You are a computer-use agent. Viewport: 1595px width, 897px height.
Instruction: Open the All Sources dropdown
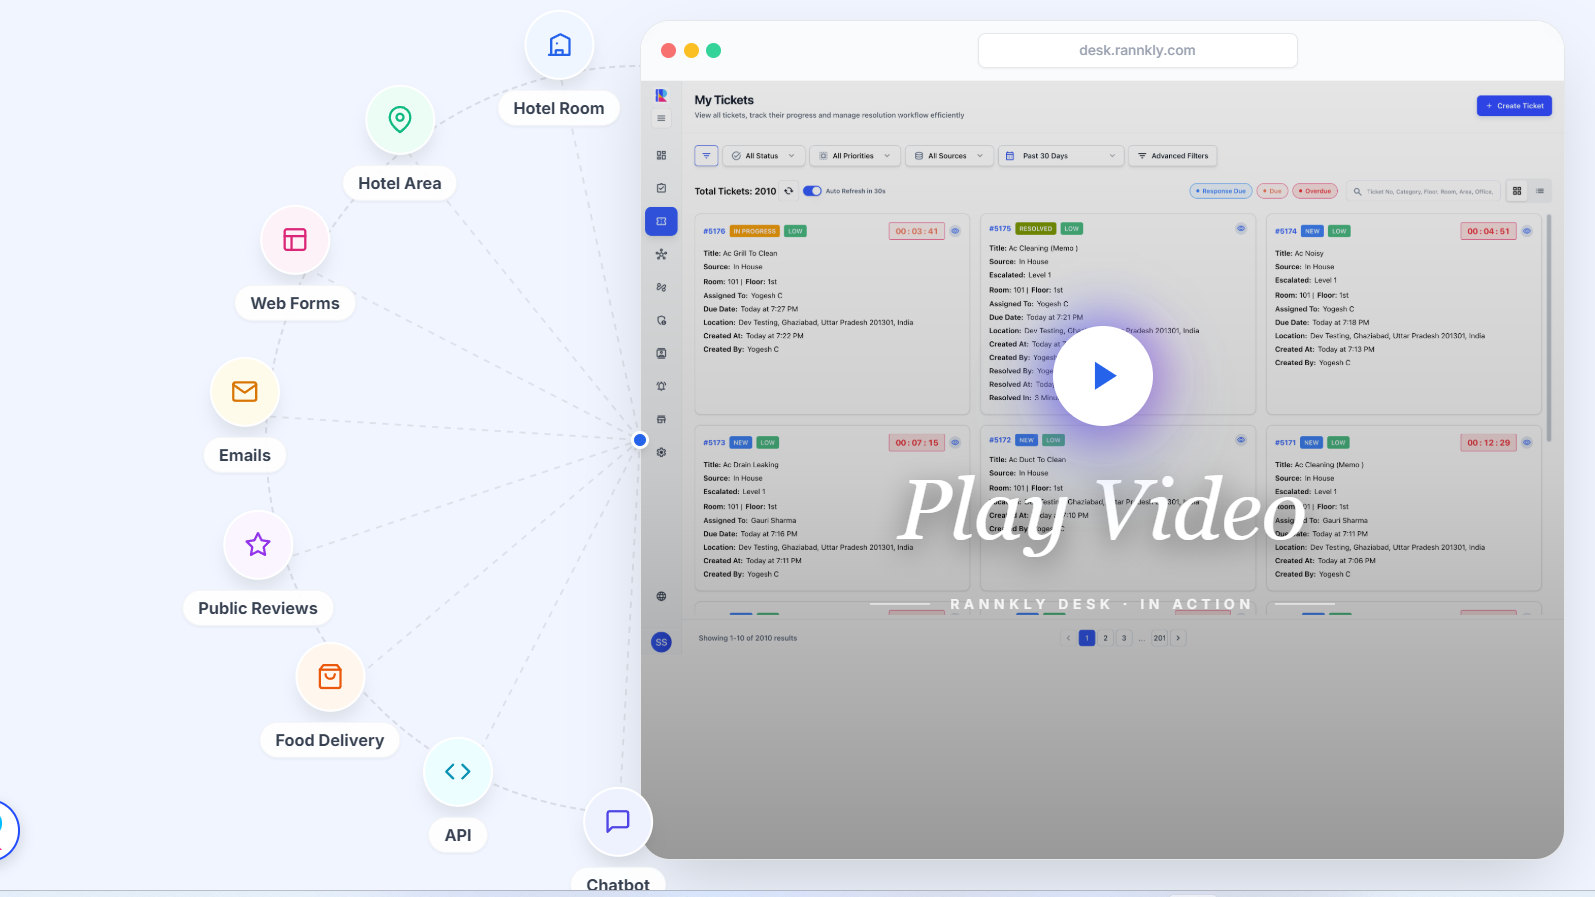coord(949,156)
